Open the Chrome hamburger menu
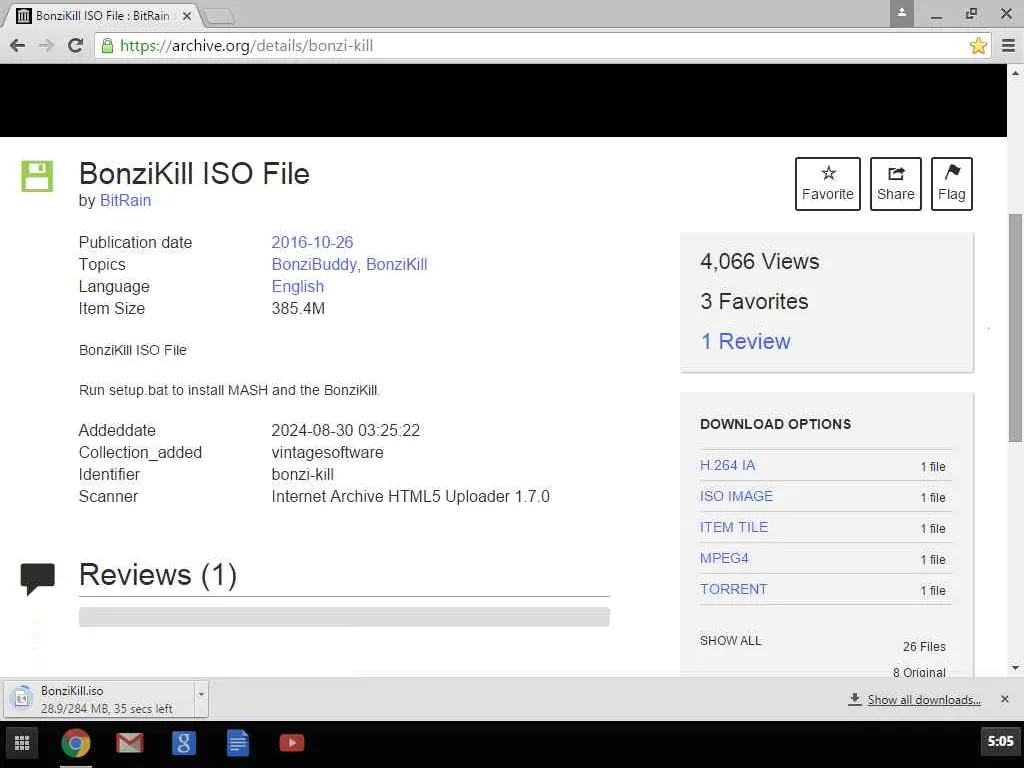This screenshot has width=1024, height=768. coord(1008,45)
